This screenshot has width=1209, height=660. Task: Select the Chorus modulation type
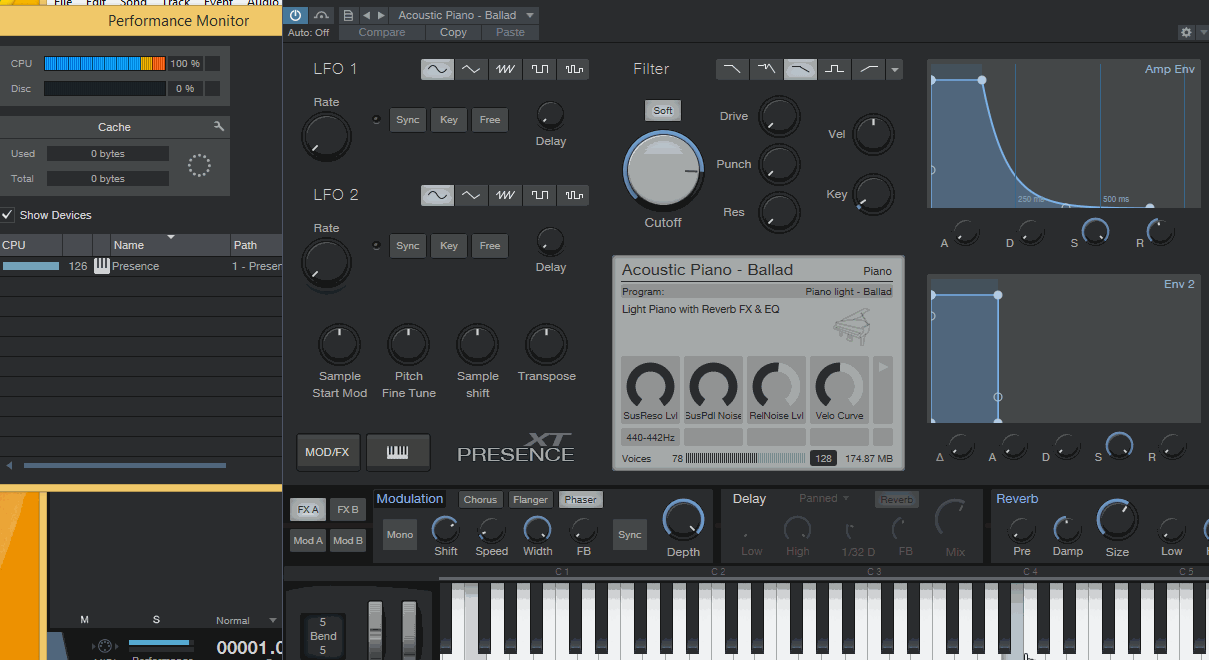[481, 500]
